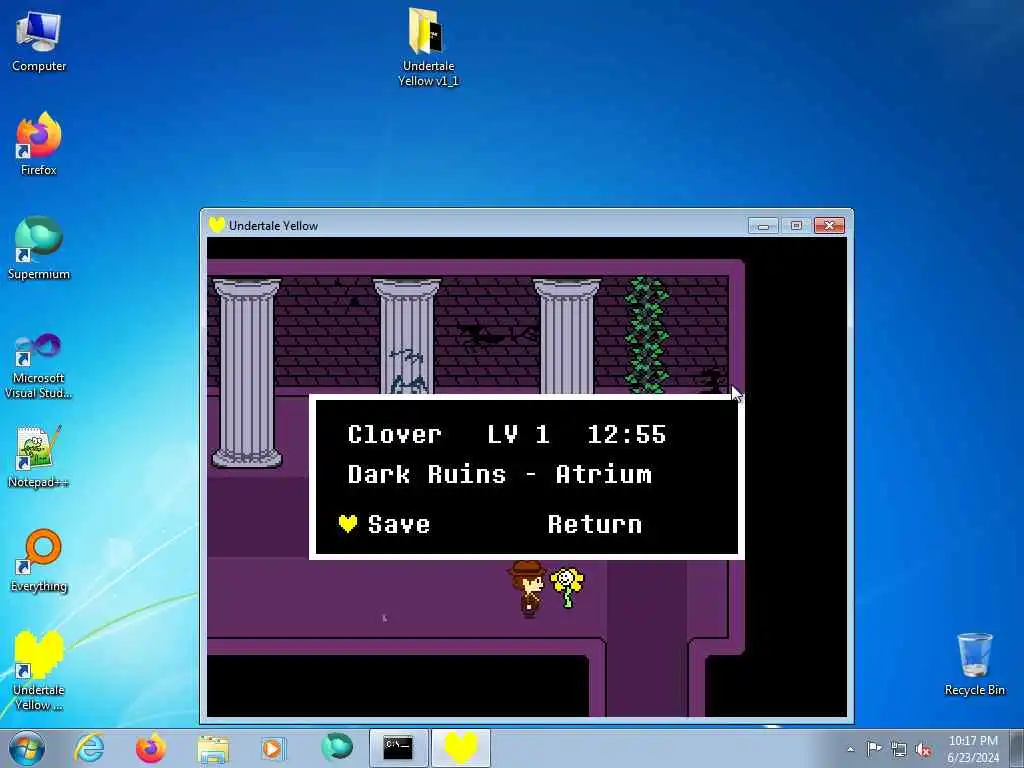Click the Clover character sprite

coord(527,588)
